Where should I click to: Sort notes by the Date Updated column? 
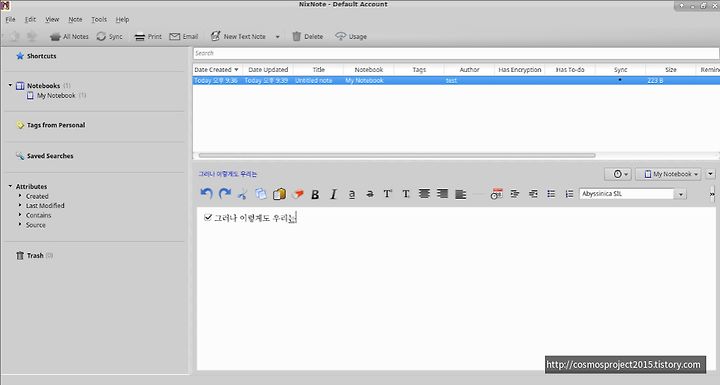click(x=268, y=70)
